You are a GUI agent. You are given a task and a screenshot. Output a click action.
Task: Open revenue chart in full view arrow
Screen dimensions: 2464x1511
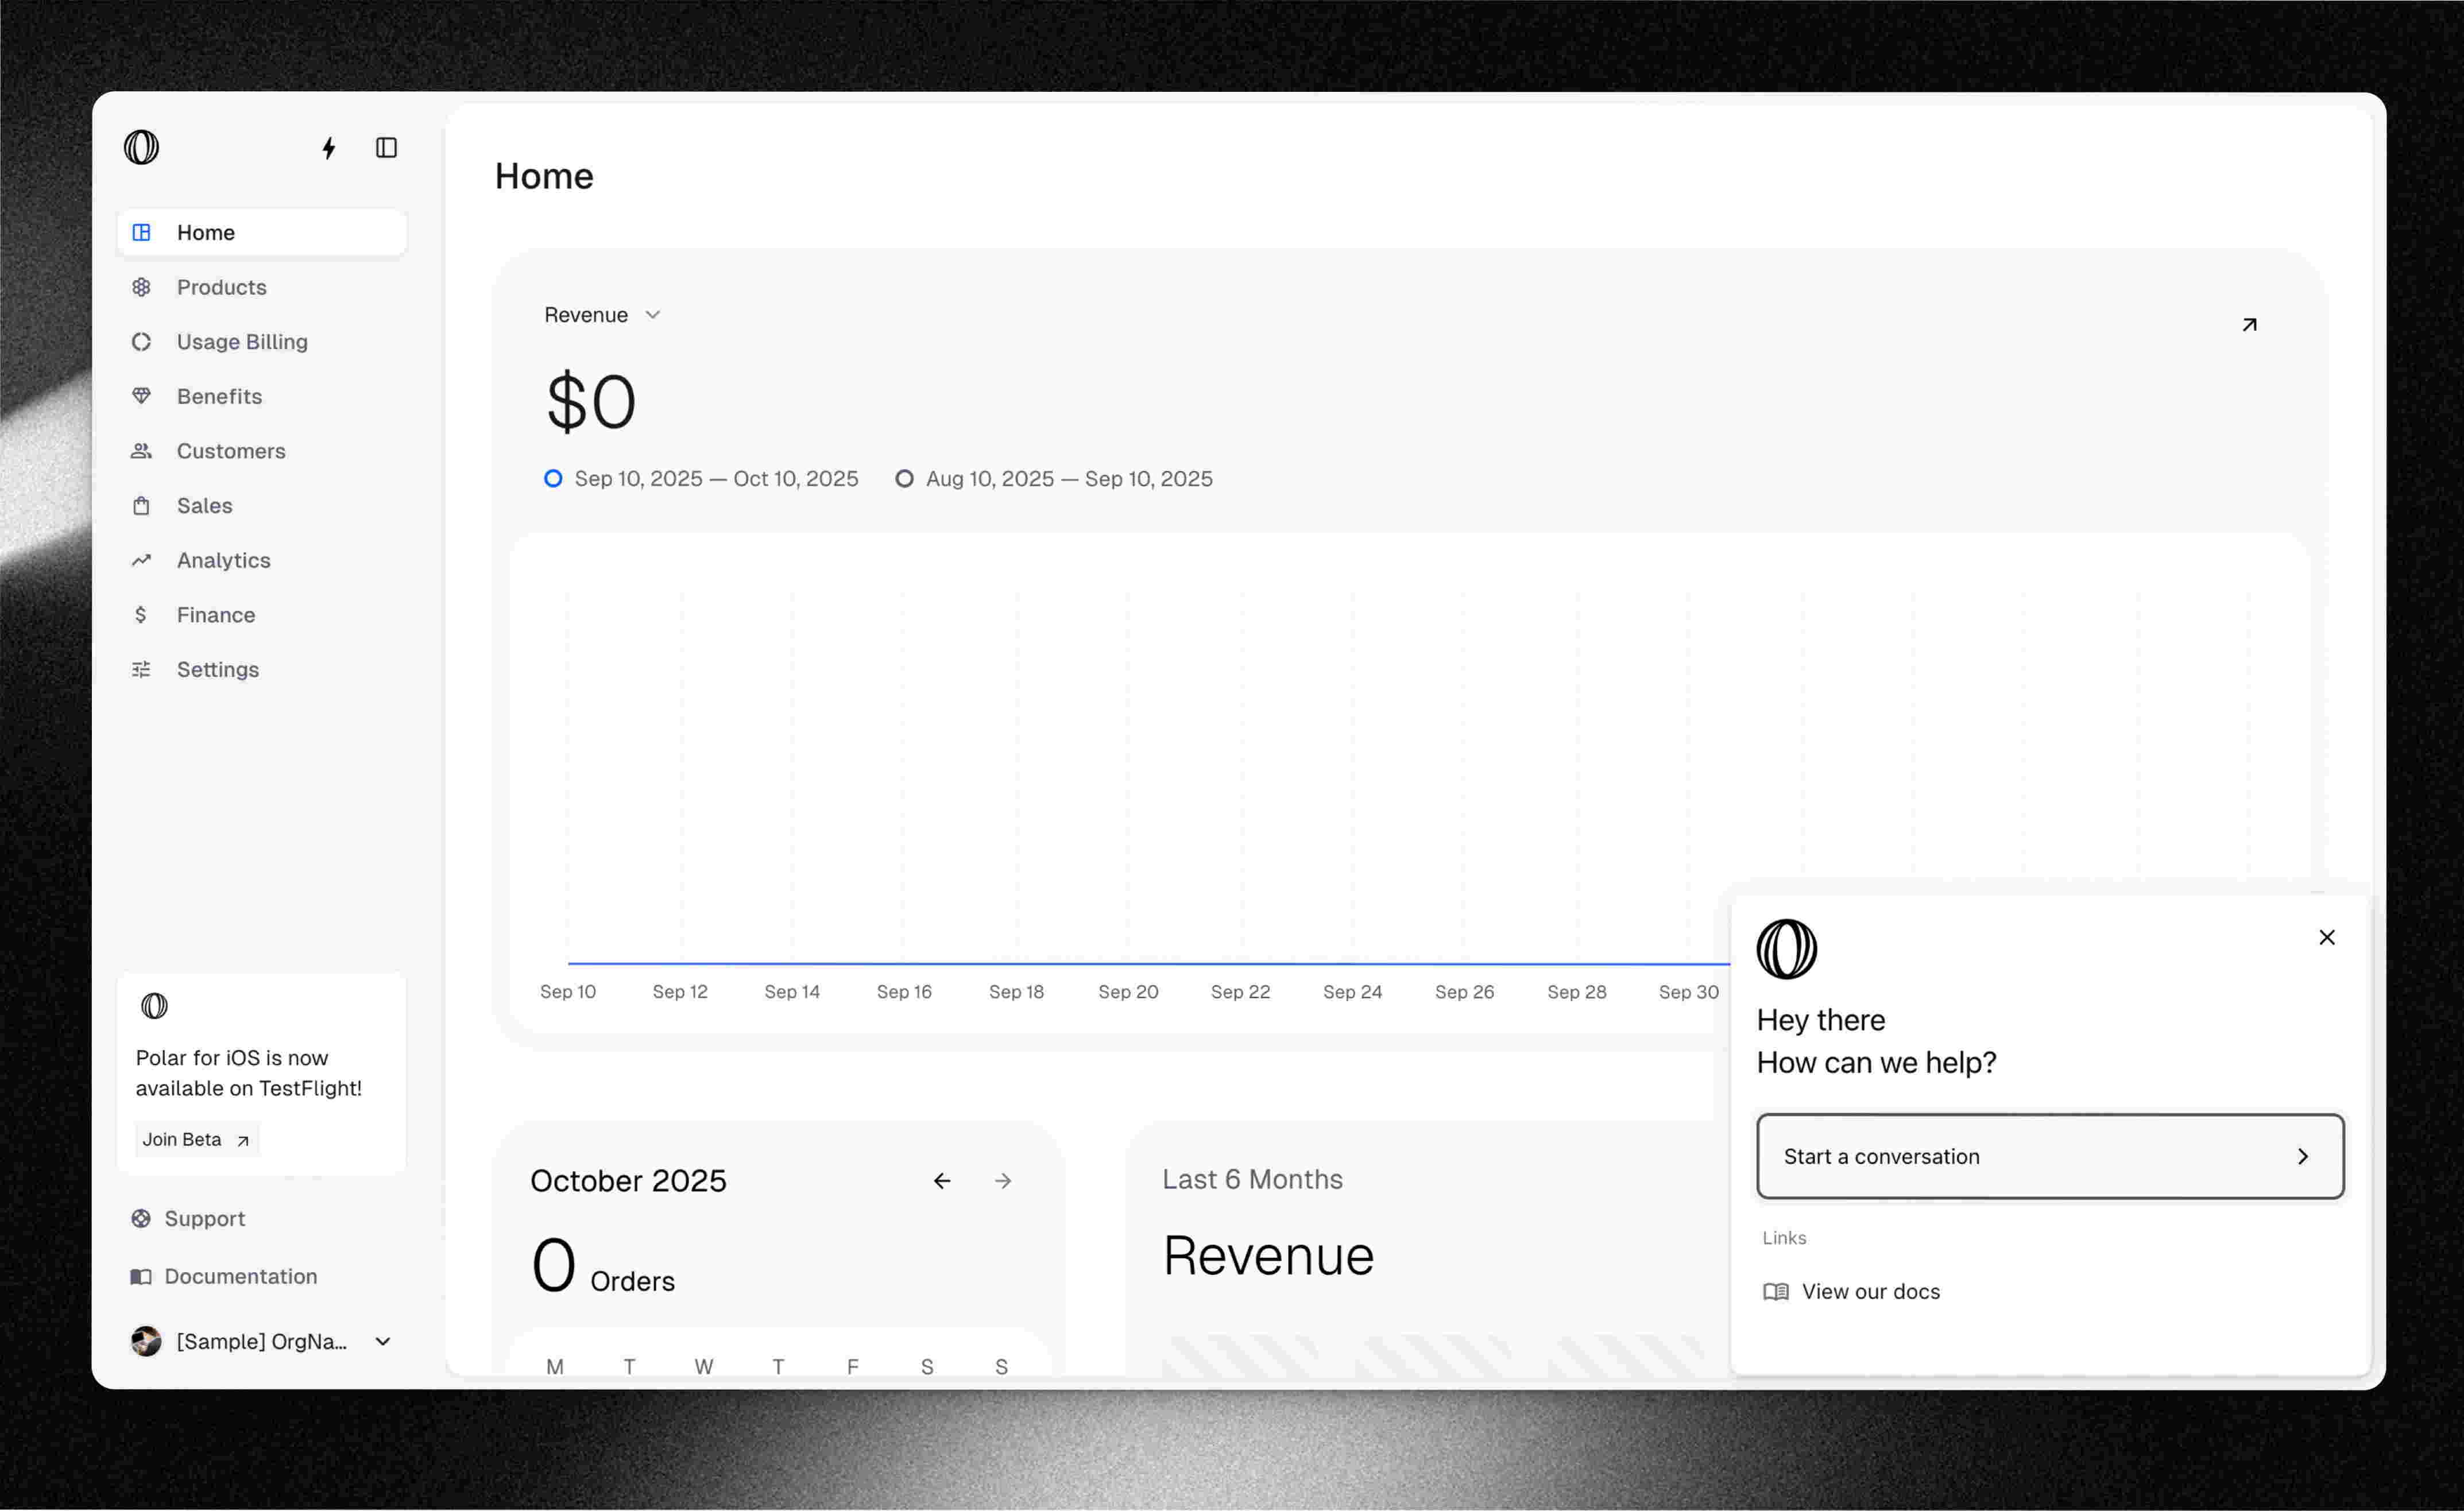coord(2249,325)
